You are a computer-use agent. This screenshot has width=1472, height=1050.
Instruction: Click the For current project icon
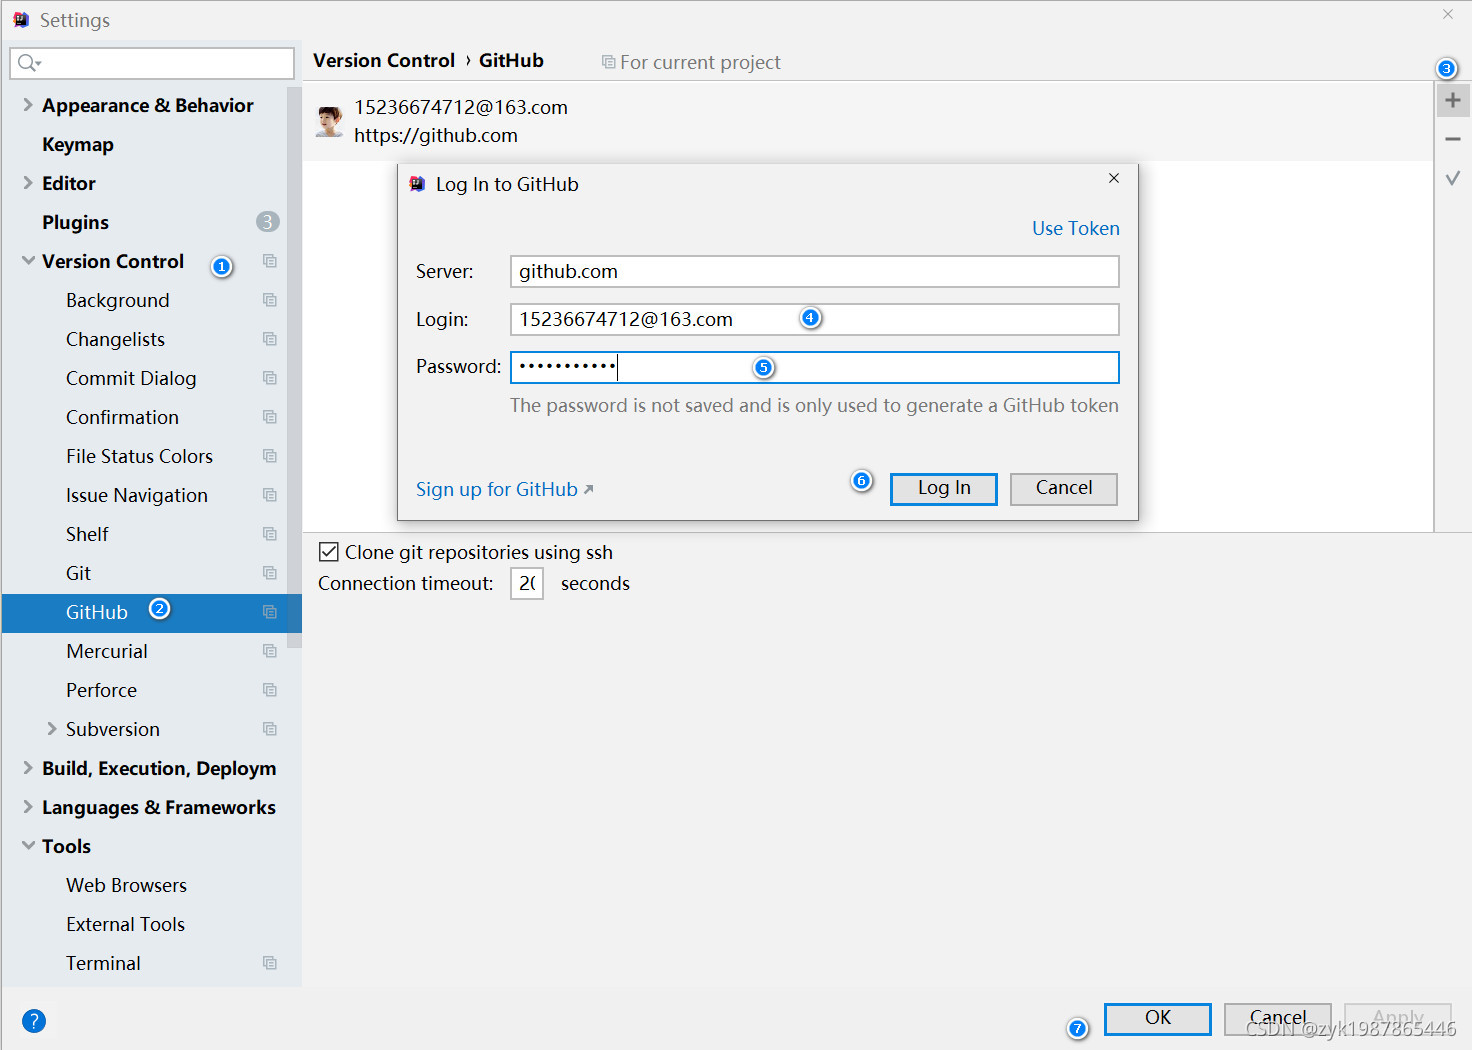pos(608,62)
